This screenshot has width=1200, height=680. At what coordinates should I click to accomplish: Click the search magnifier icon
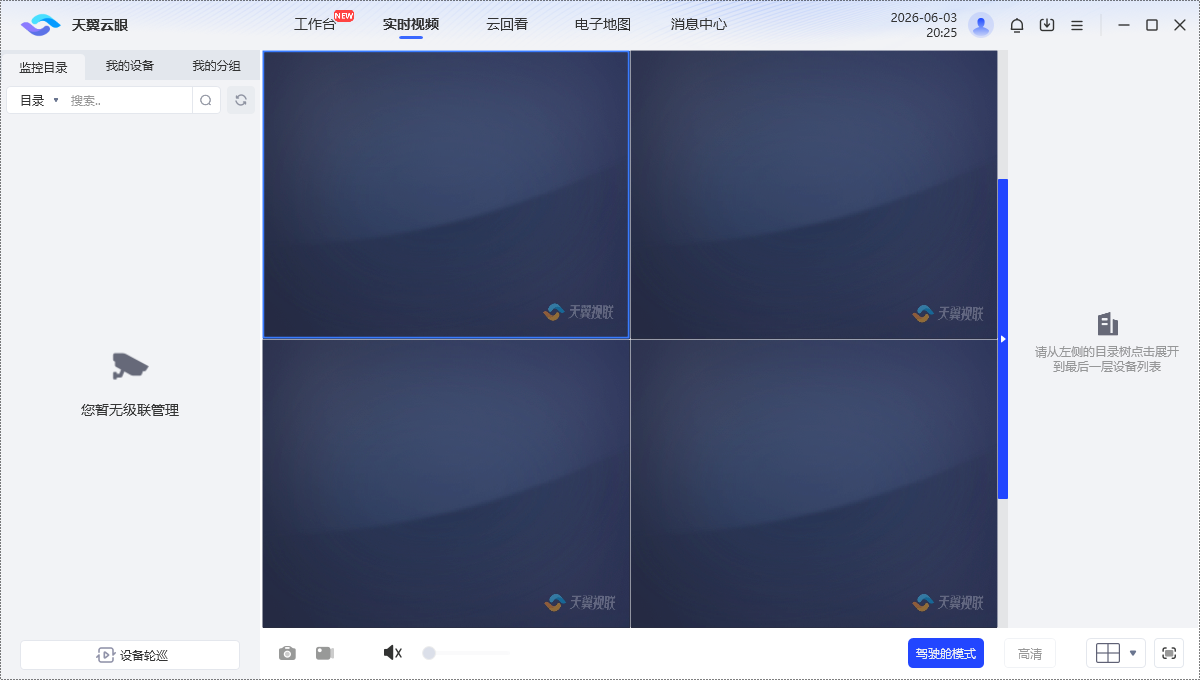[206, 100]
